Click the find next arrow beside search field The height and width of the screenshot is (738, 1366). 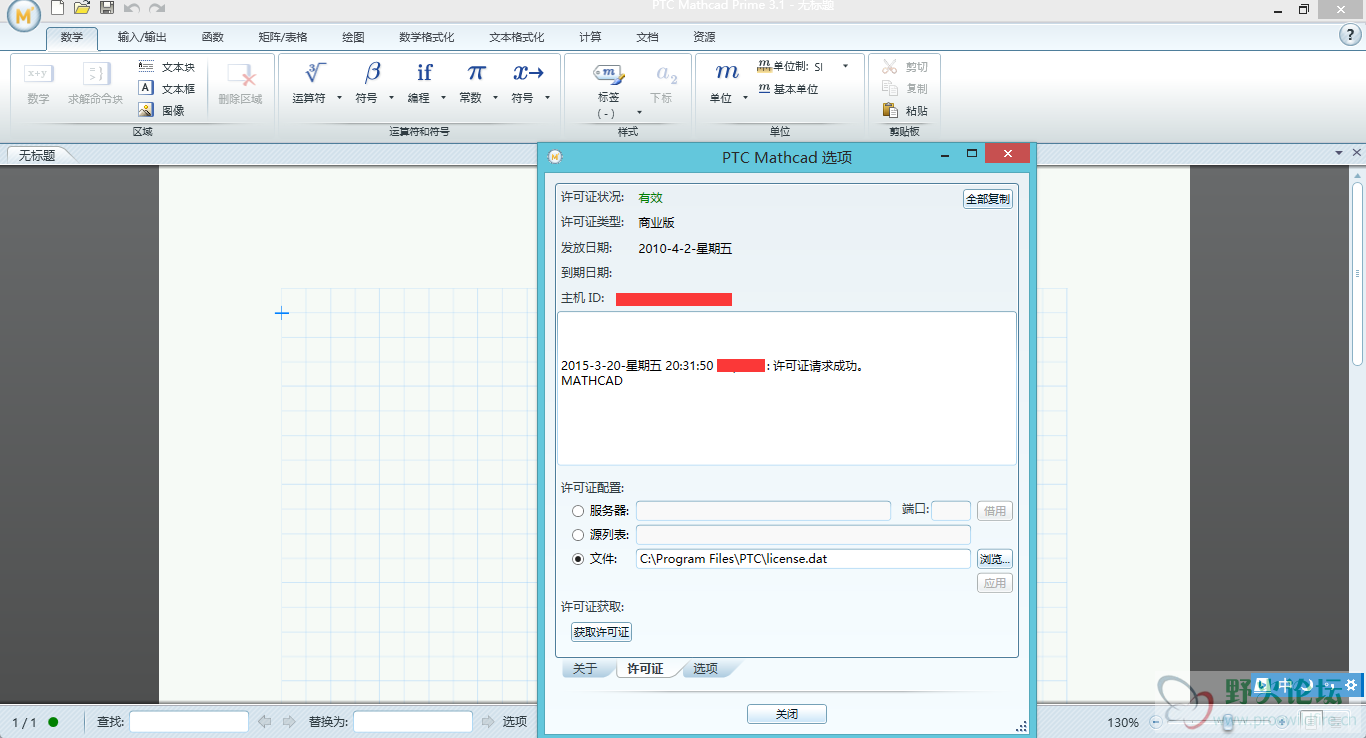289,721
